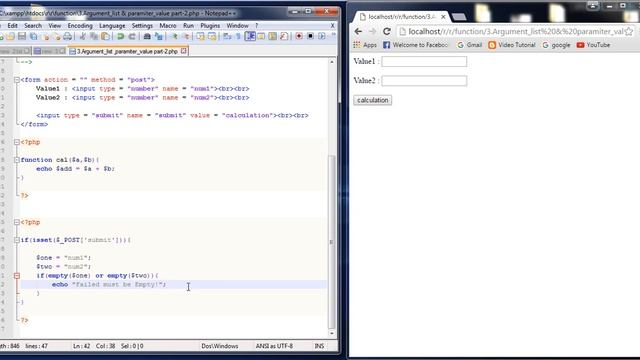Click the Stop Recording square icon

pyautogui.click(x=310, y=37)
